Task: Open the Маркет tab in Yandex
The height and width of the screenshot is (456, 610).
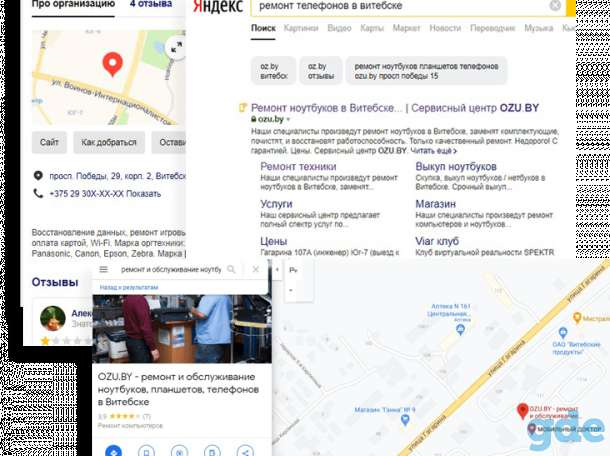Action: (x=407, y=28)
